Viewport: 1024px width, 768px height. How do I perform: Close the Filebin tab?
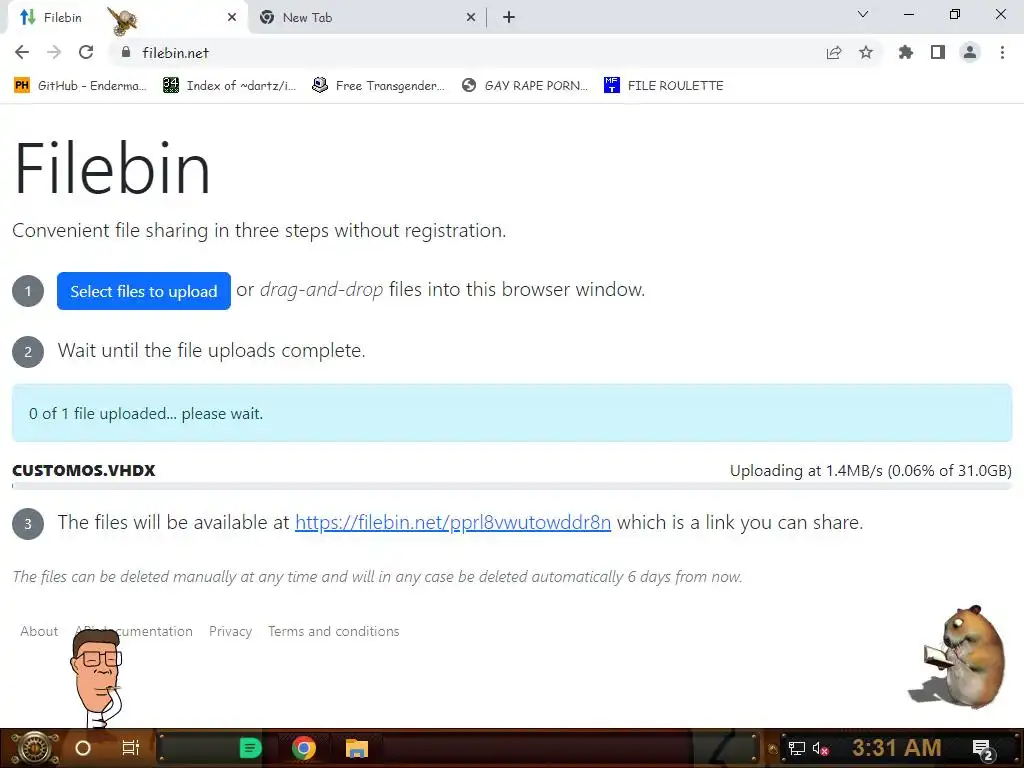232,18
